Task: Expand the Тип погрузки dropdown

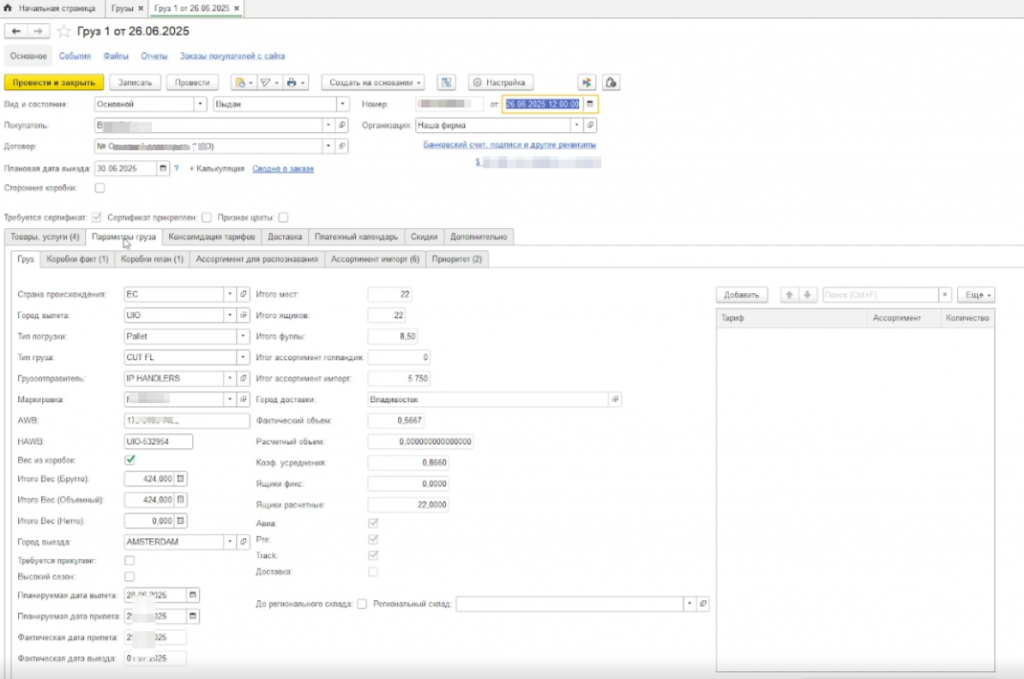Action: tap(243, 335)
